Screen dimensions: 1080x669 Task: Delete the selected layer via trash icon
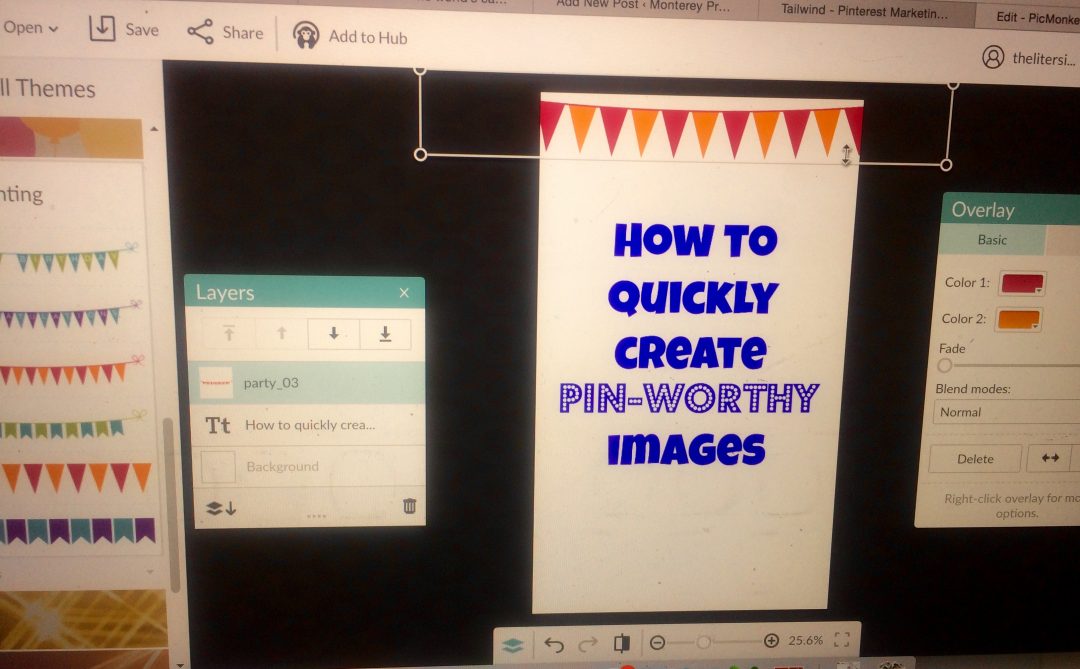pyautogui.click(x=408, y=506)
